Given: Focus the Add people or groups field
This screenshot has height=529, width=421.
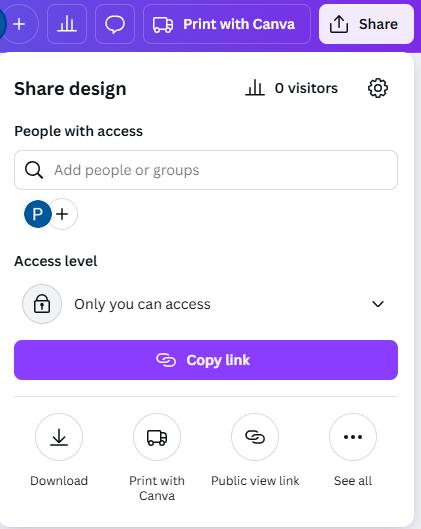Looking at the screenshot, I should point(206,170).
